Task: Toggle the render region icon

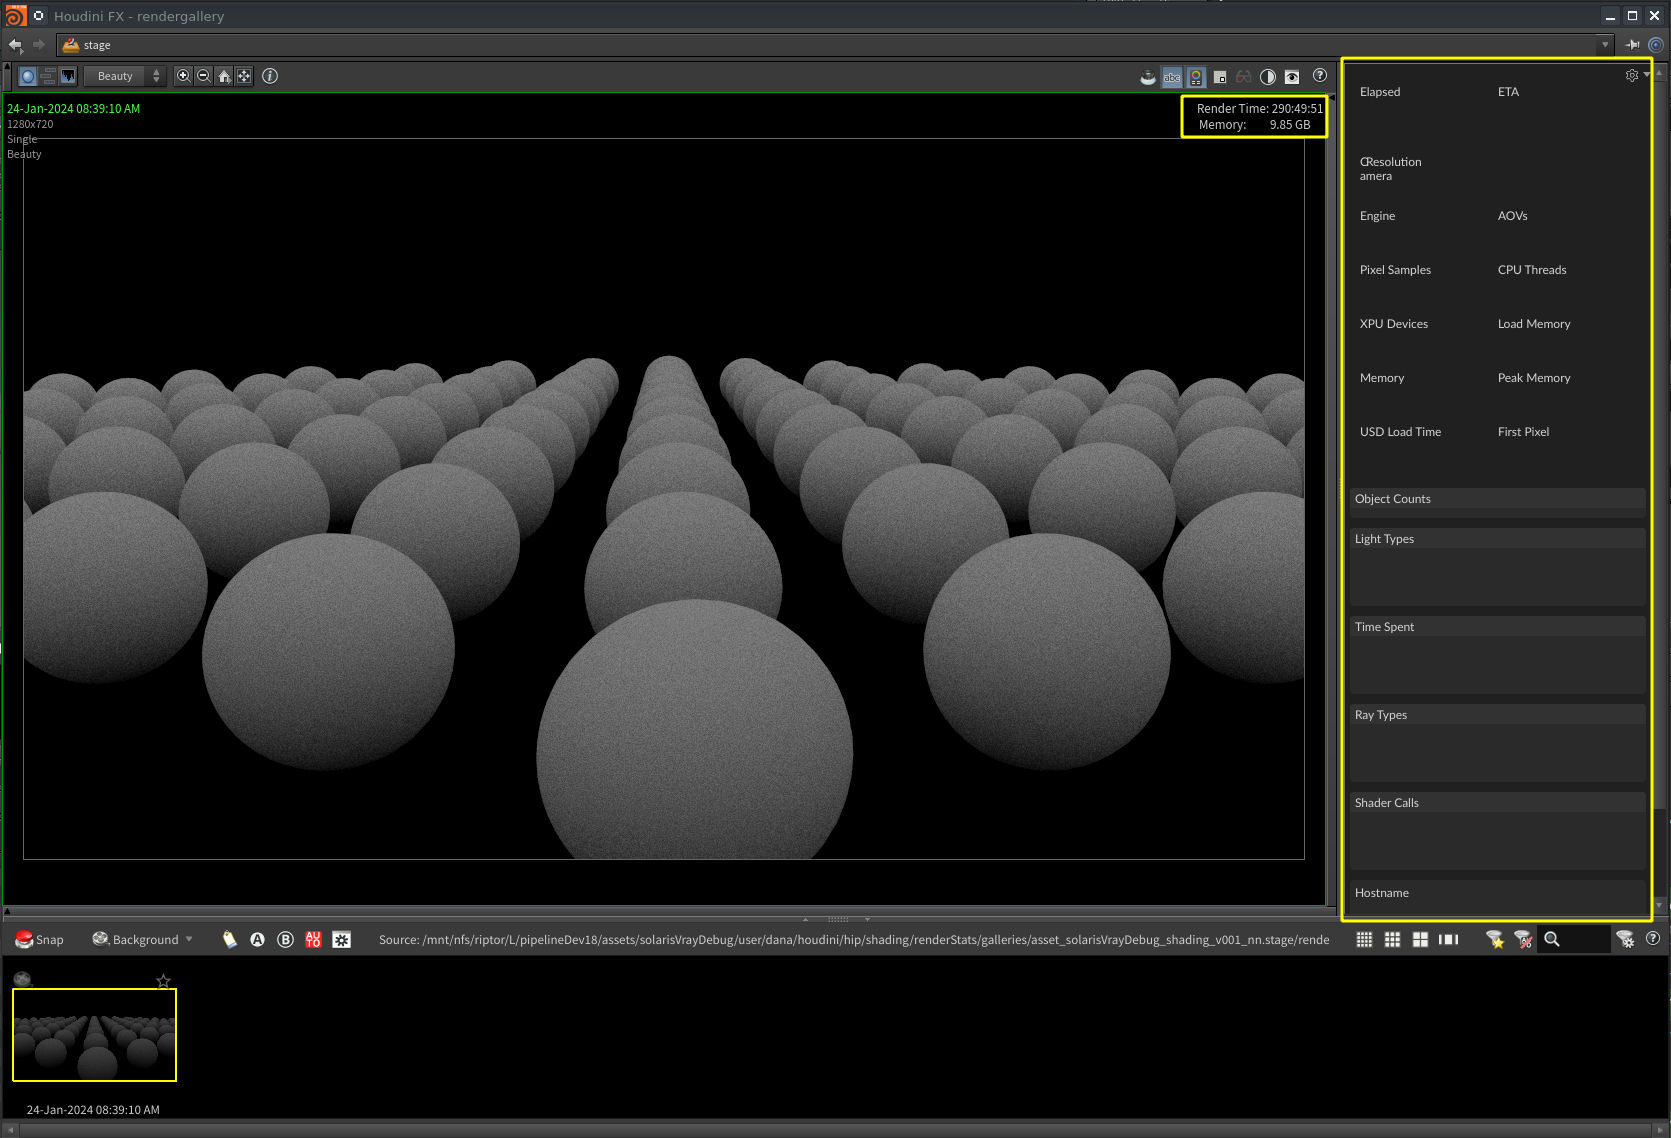Action: point(1220,77)
